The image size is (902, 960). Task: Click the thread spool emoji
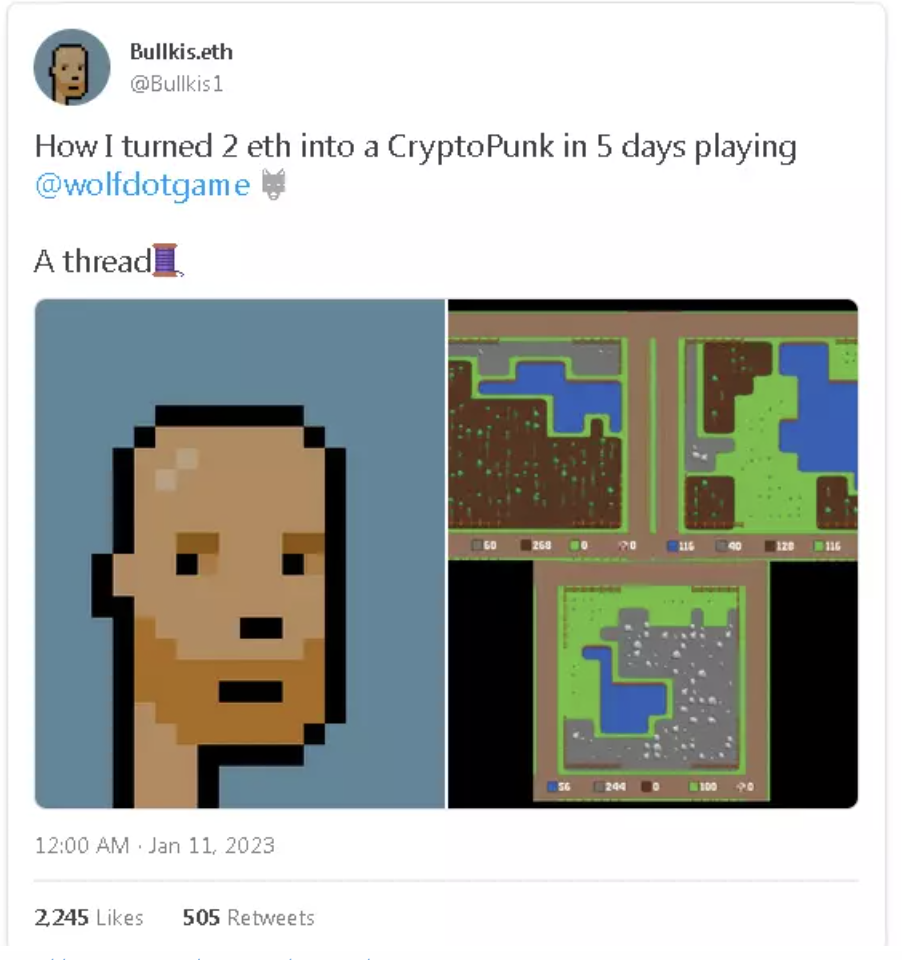coord(167,261)
